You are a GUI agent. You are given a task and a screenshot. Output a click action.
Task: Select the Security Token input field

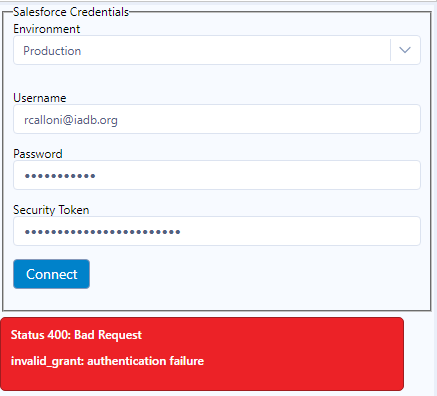217,231
